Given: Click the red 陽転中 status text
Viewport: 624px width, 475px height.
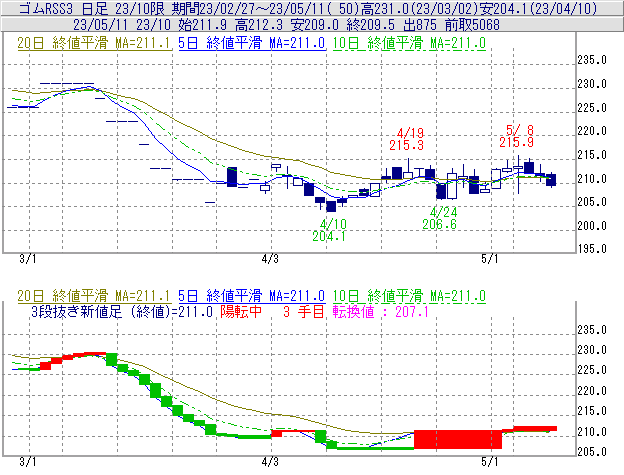Looking at the screenshot, I should pos(241,311).
